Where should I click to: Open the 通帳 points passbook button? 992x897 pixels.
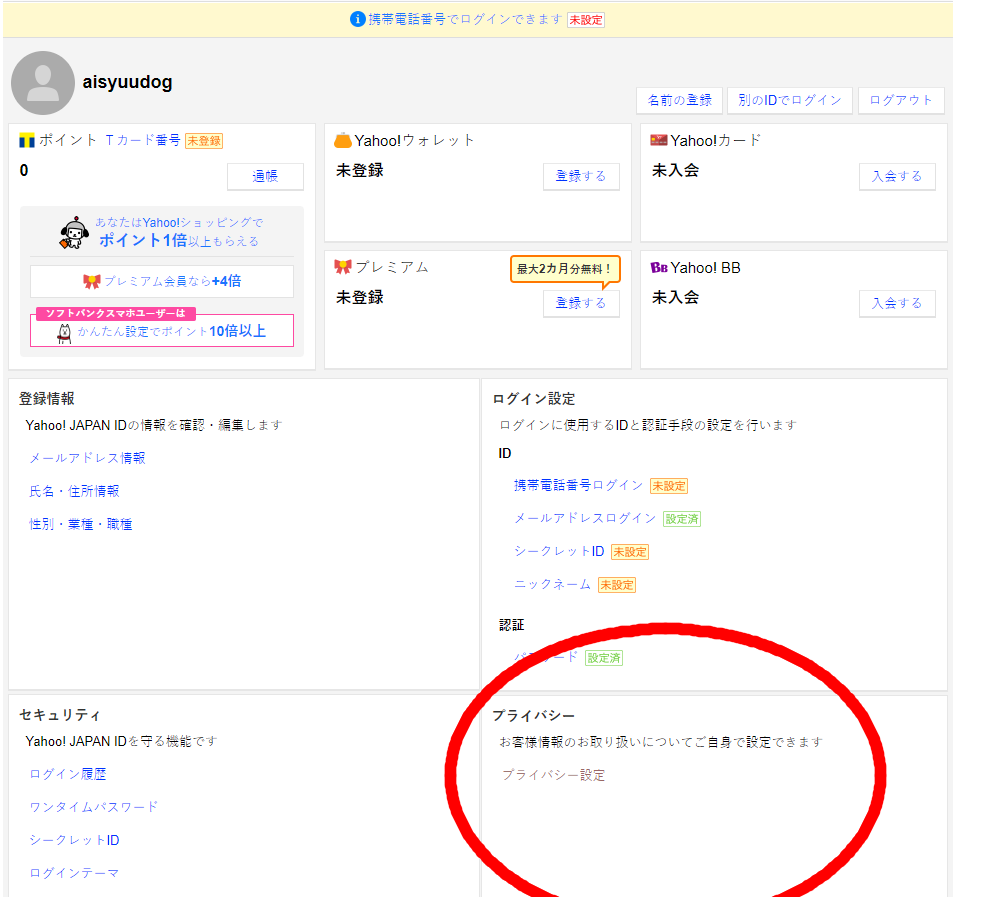tap(265, 176)
